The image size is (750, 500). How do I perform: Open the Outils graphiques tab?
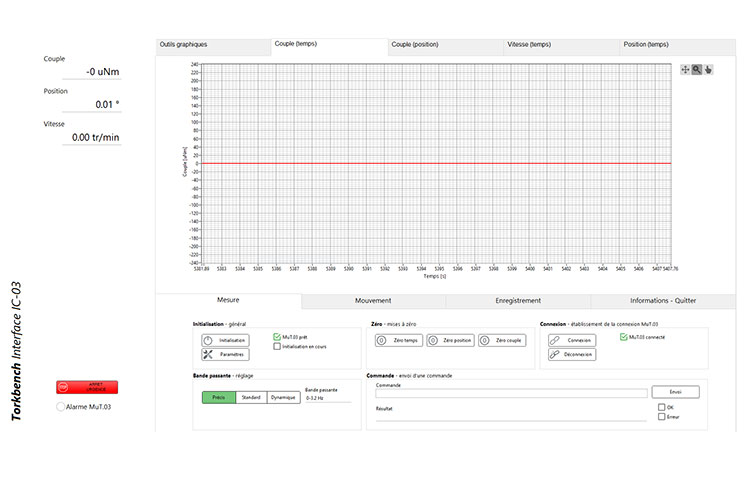pos(213,47)
